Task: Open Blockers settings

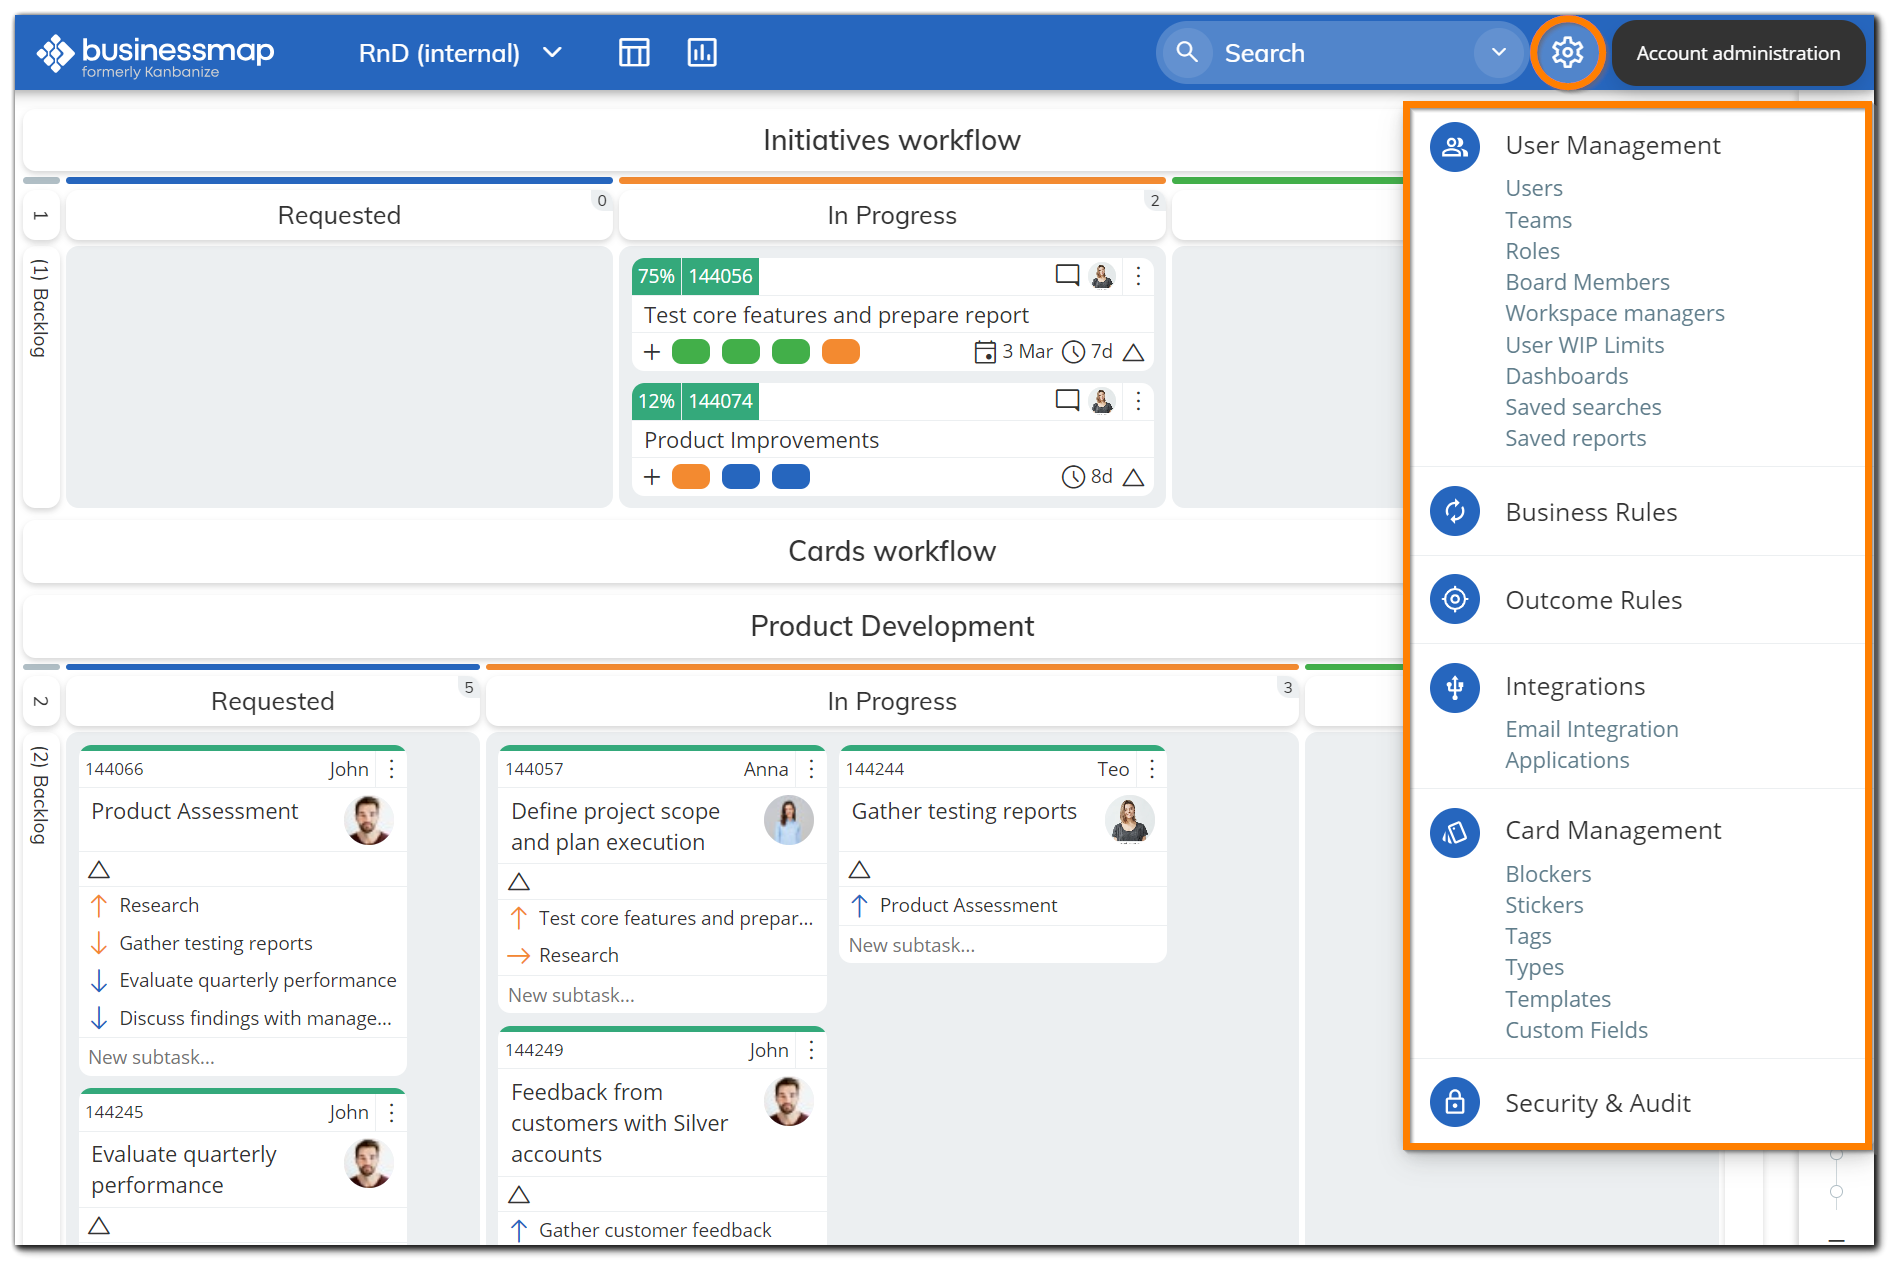Action: tap(1548, 874)
